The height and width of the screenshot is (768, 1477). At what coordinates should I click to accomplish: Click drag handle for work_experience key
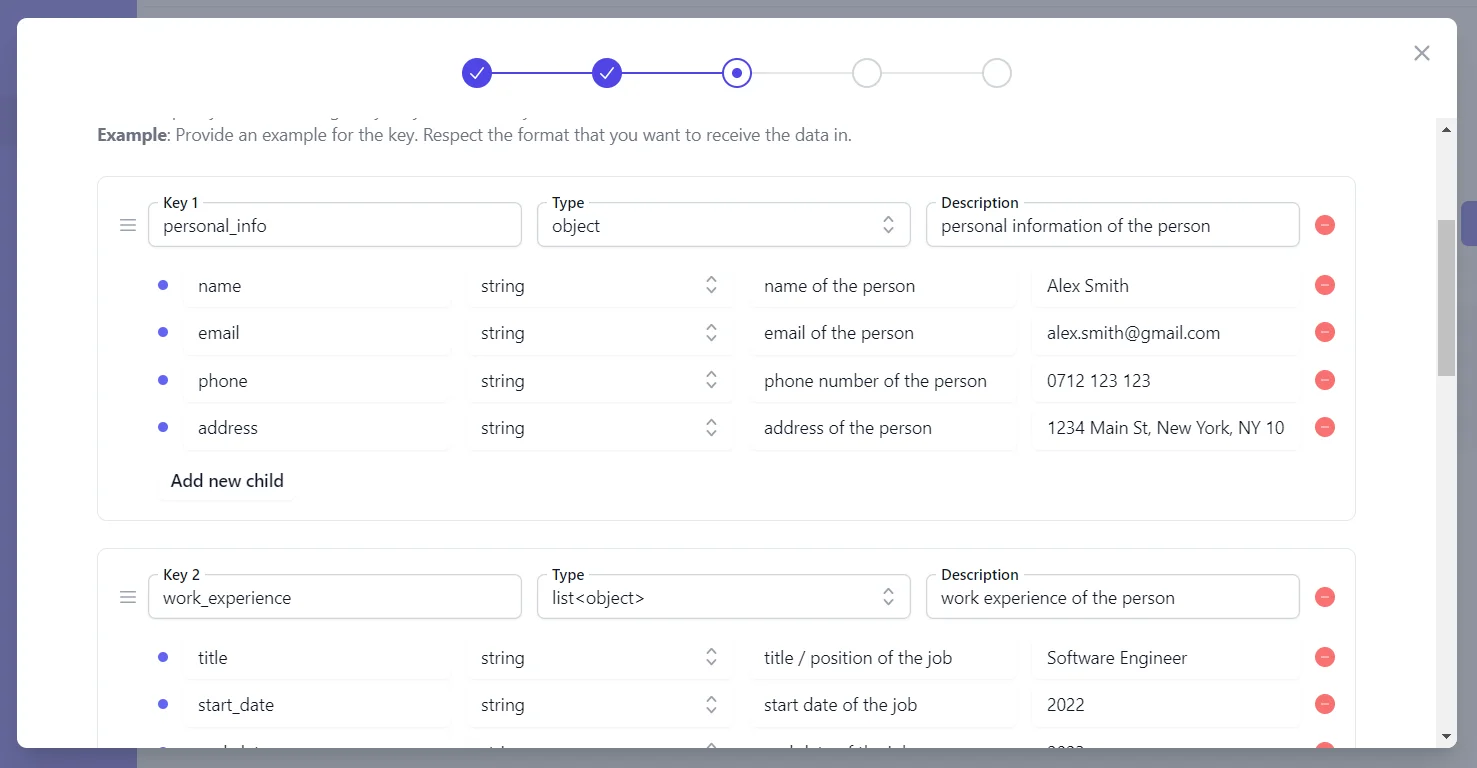coord(128,598)
